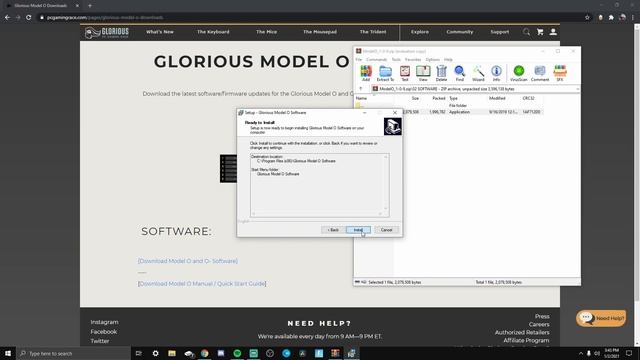
Task: Click the Glorious logo in site header
Action: 107,32
